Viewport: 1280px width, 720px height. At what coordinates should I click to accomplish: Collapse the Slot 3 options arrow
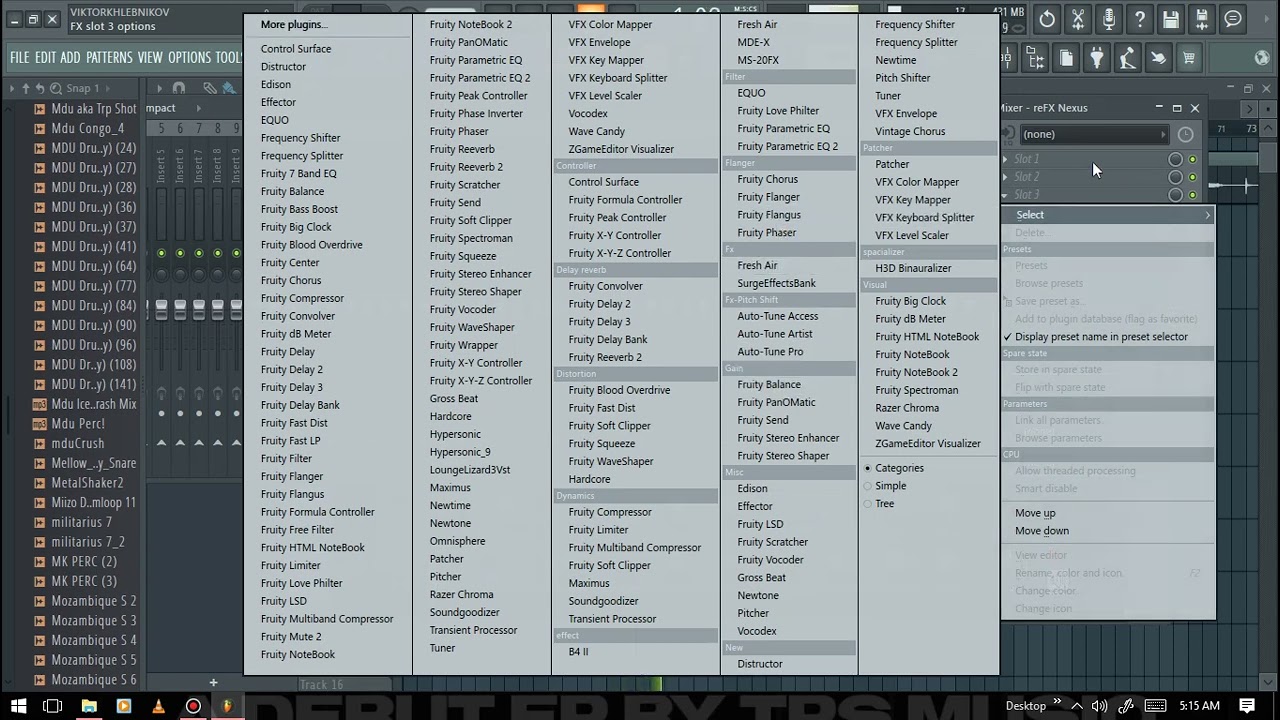[x=1005, y=195]
